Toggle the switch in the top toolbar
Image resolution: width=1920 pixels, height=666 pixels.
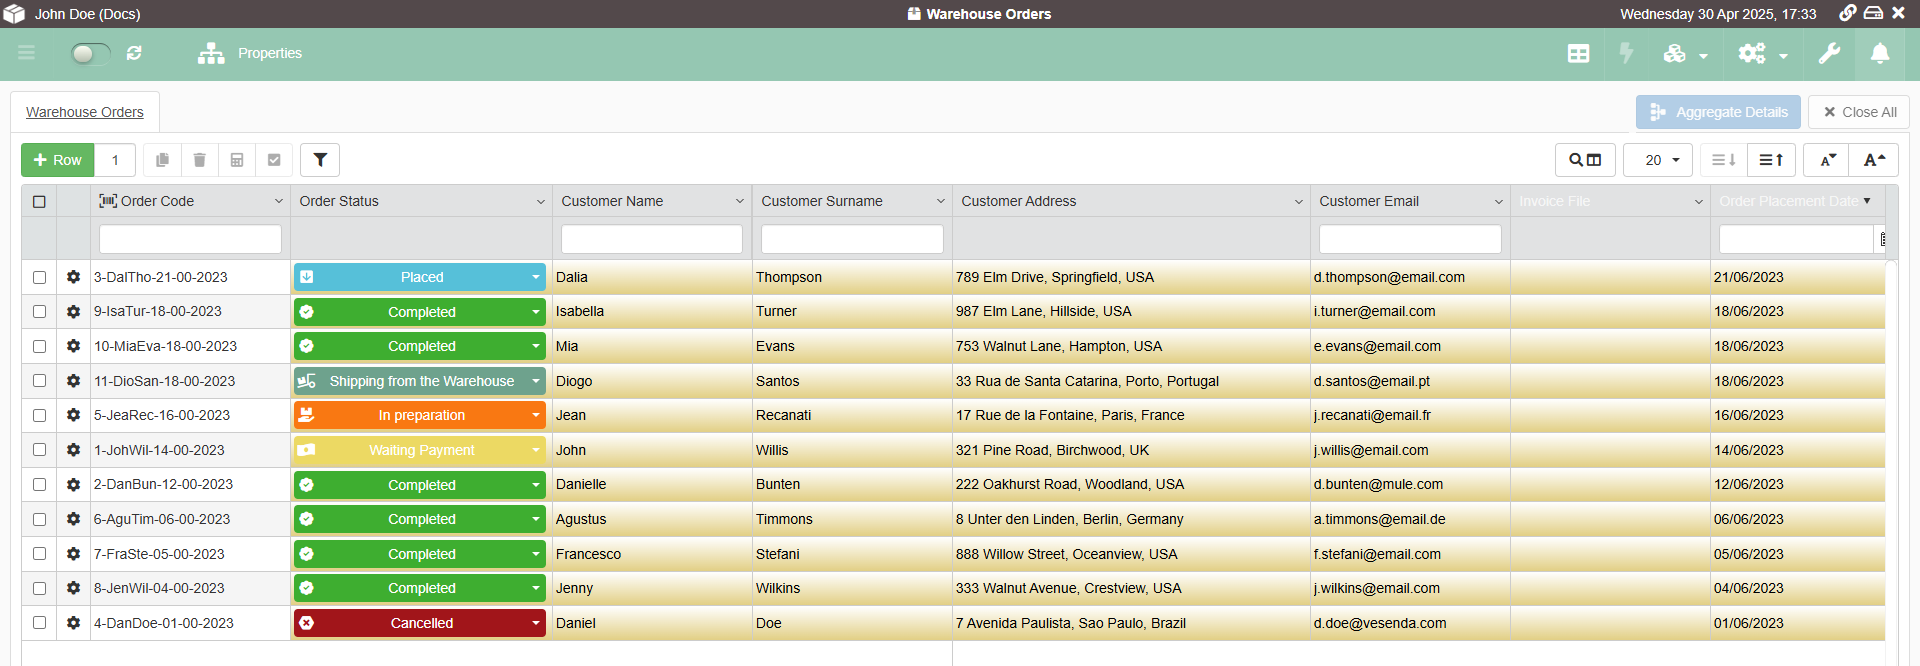(x=90, y=53)
